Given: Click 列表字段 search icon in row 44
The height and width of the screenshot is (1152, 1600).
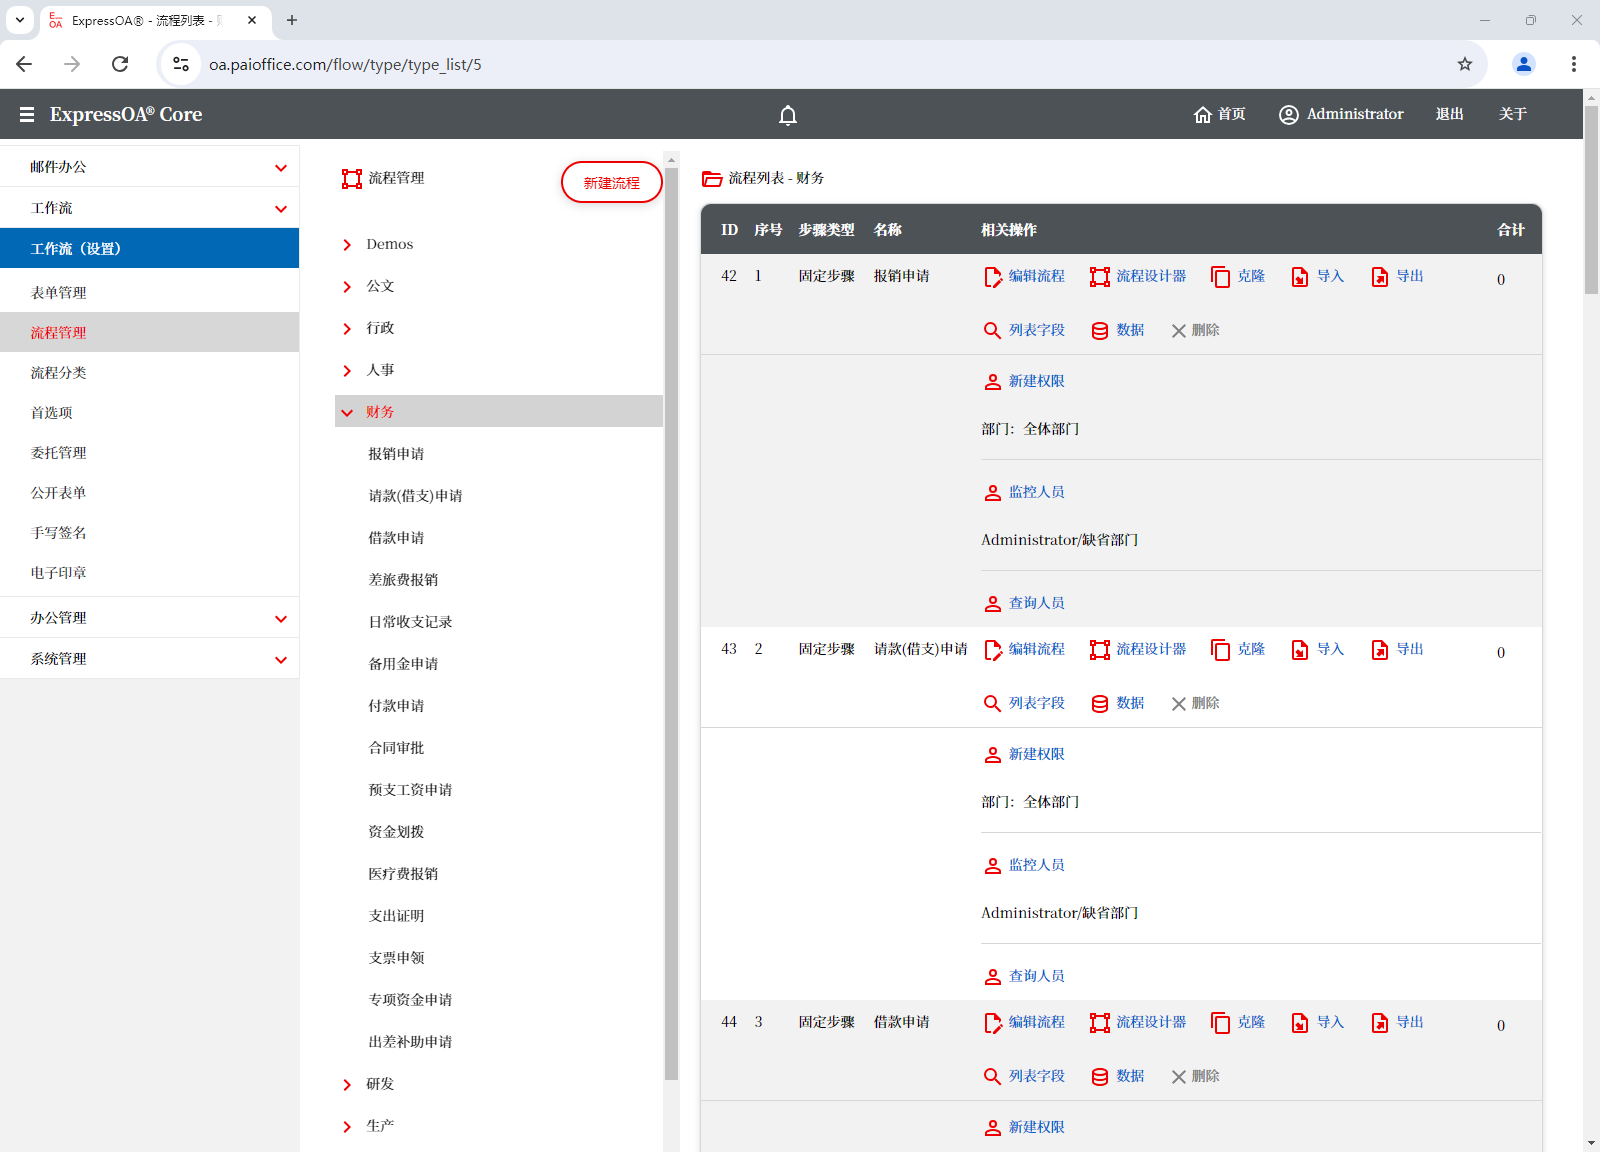Looking at the screenshot, I should click(992, 1077).
